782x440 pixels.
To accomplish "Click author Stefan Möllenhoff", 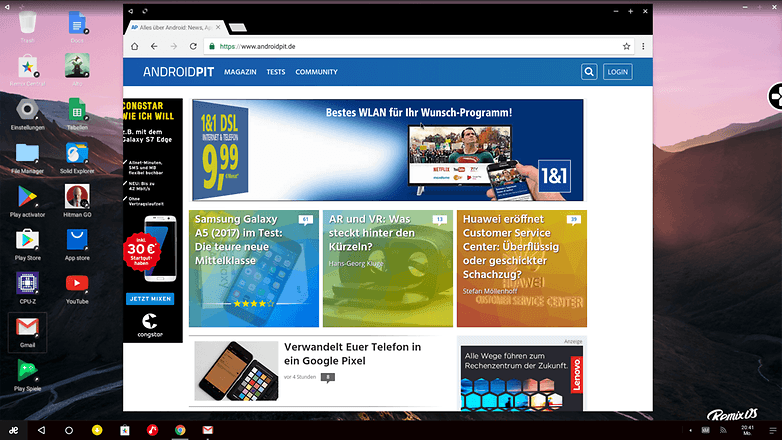I will point(490,291).
